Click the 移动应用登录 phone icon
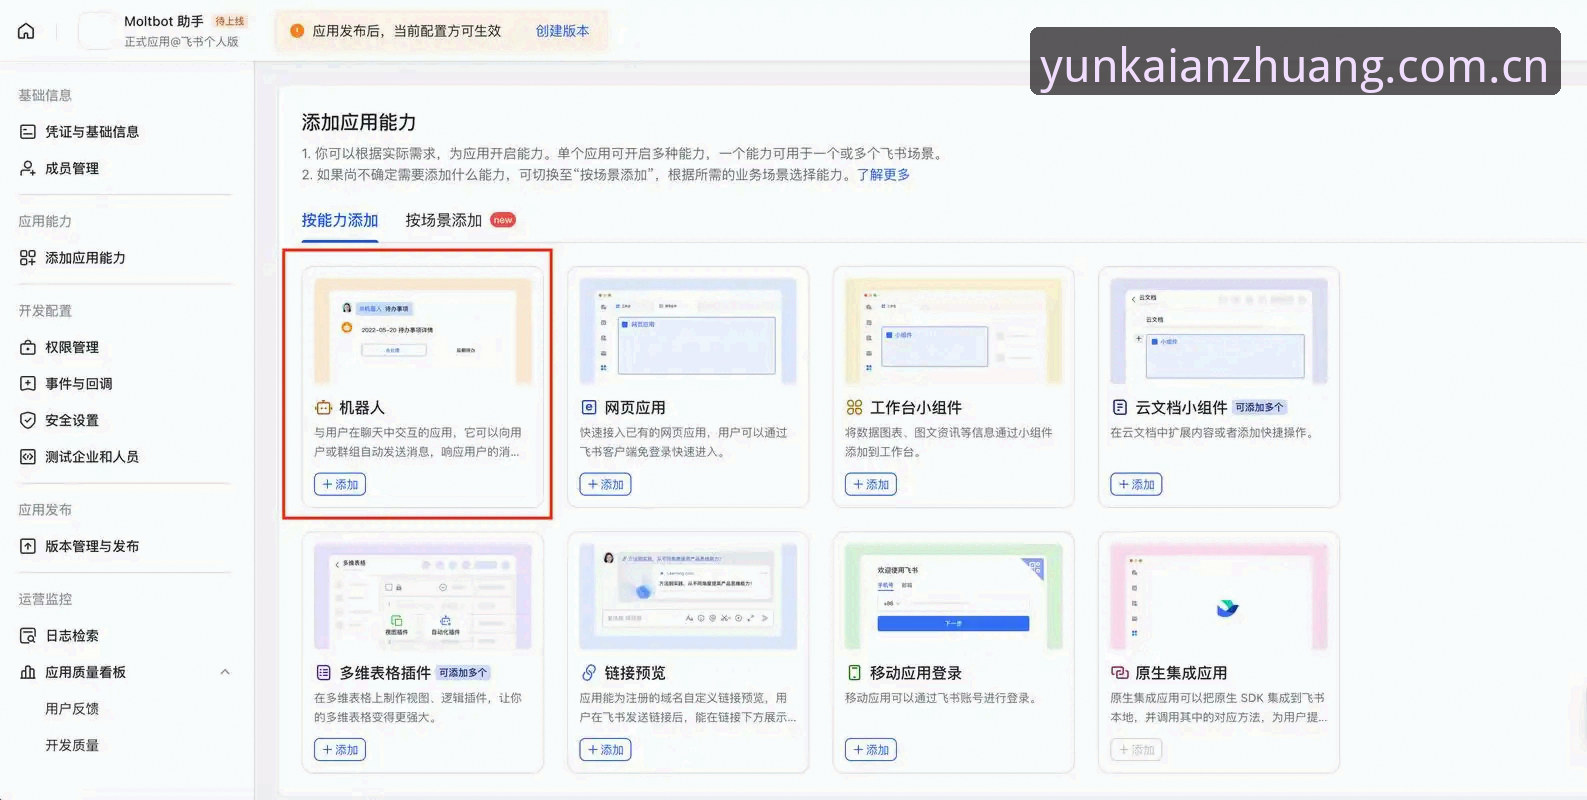The image size is (1587, 800). click(854, 673)
